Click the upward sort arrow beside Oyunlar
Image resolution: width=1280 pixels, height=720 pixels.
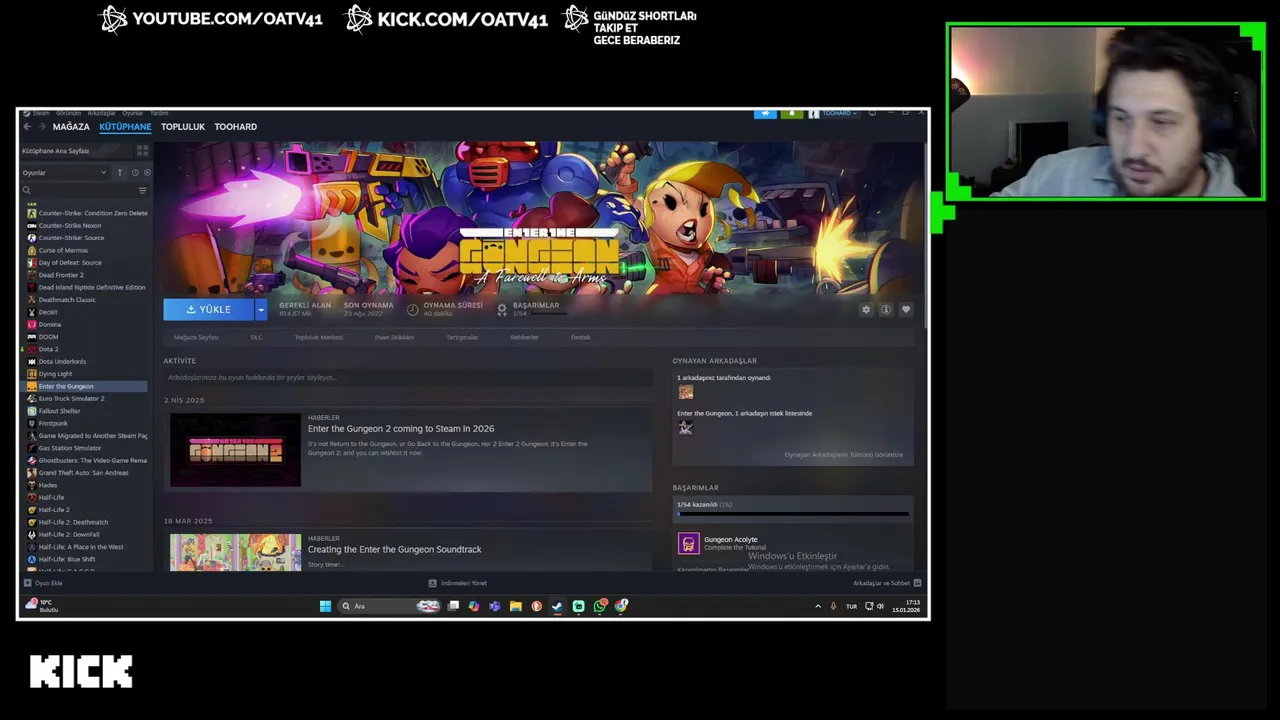point(120,173)
